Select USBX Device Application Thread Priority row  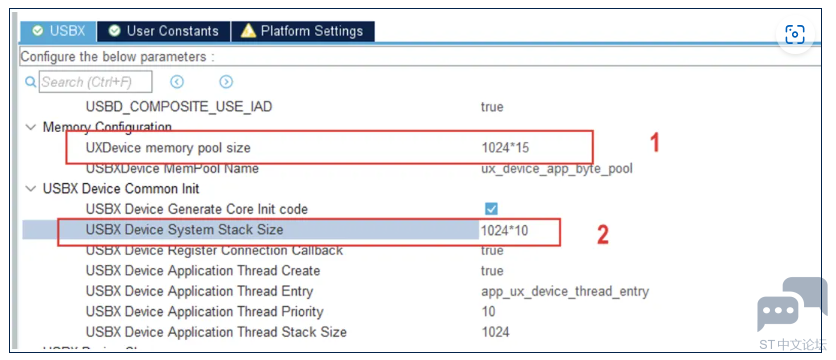[205, 311]
